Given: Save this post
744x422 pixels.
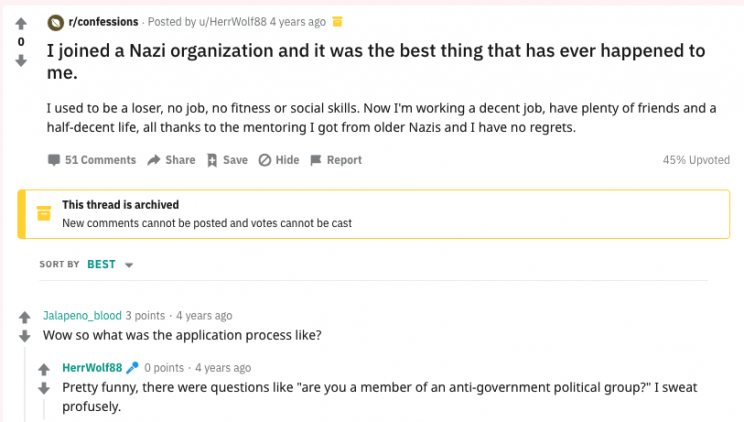Looking at the screenshot, I should 227,160.
